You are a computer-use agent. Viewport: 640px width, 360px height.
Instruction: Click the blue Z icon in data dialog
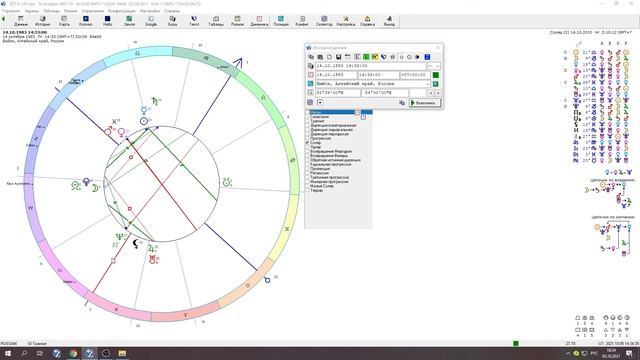click(427, 57)
